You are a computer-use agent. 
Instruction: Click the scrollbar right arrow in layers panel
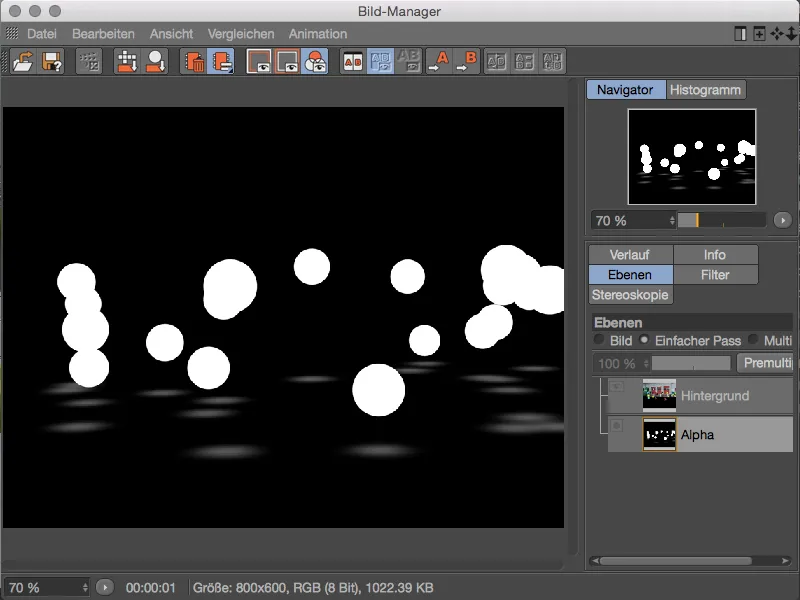pos(785,561)
